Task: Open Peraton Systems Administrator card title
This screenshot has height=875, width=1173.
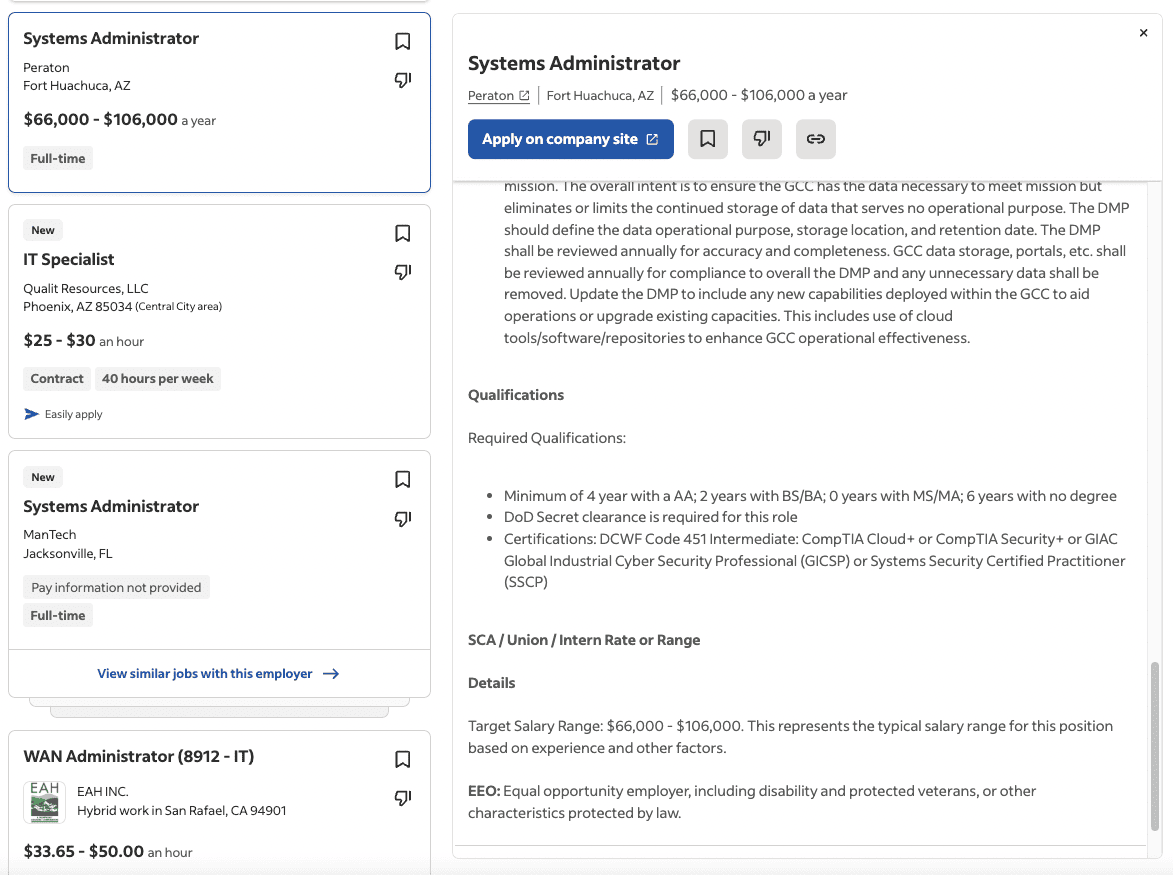Action: [111, 38]
